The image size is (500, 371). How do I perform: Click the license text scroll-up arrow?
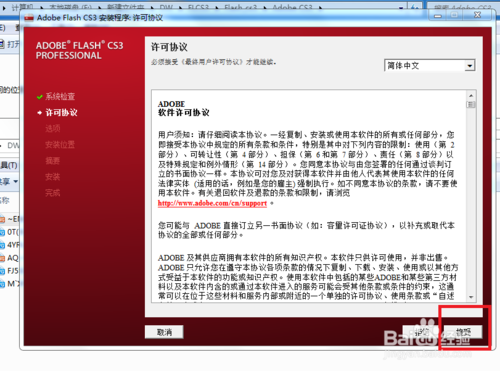click(471, 96)
